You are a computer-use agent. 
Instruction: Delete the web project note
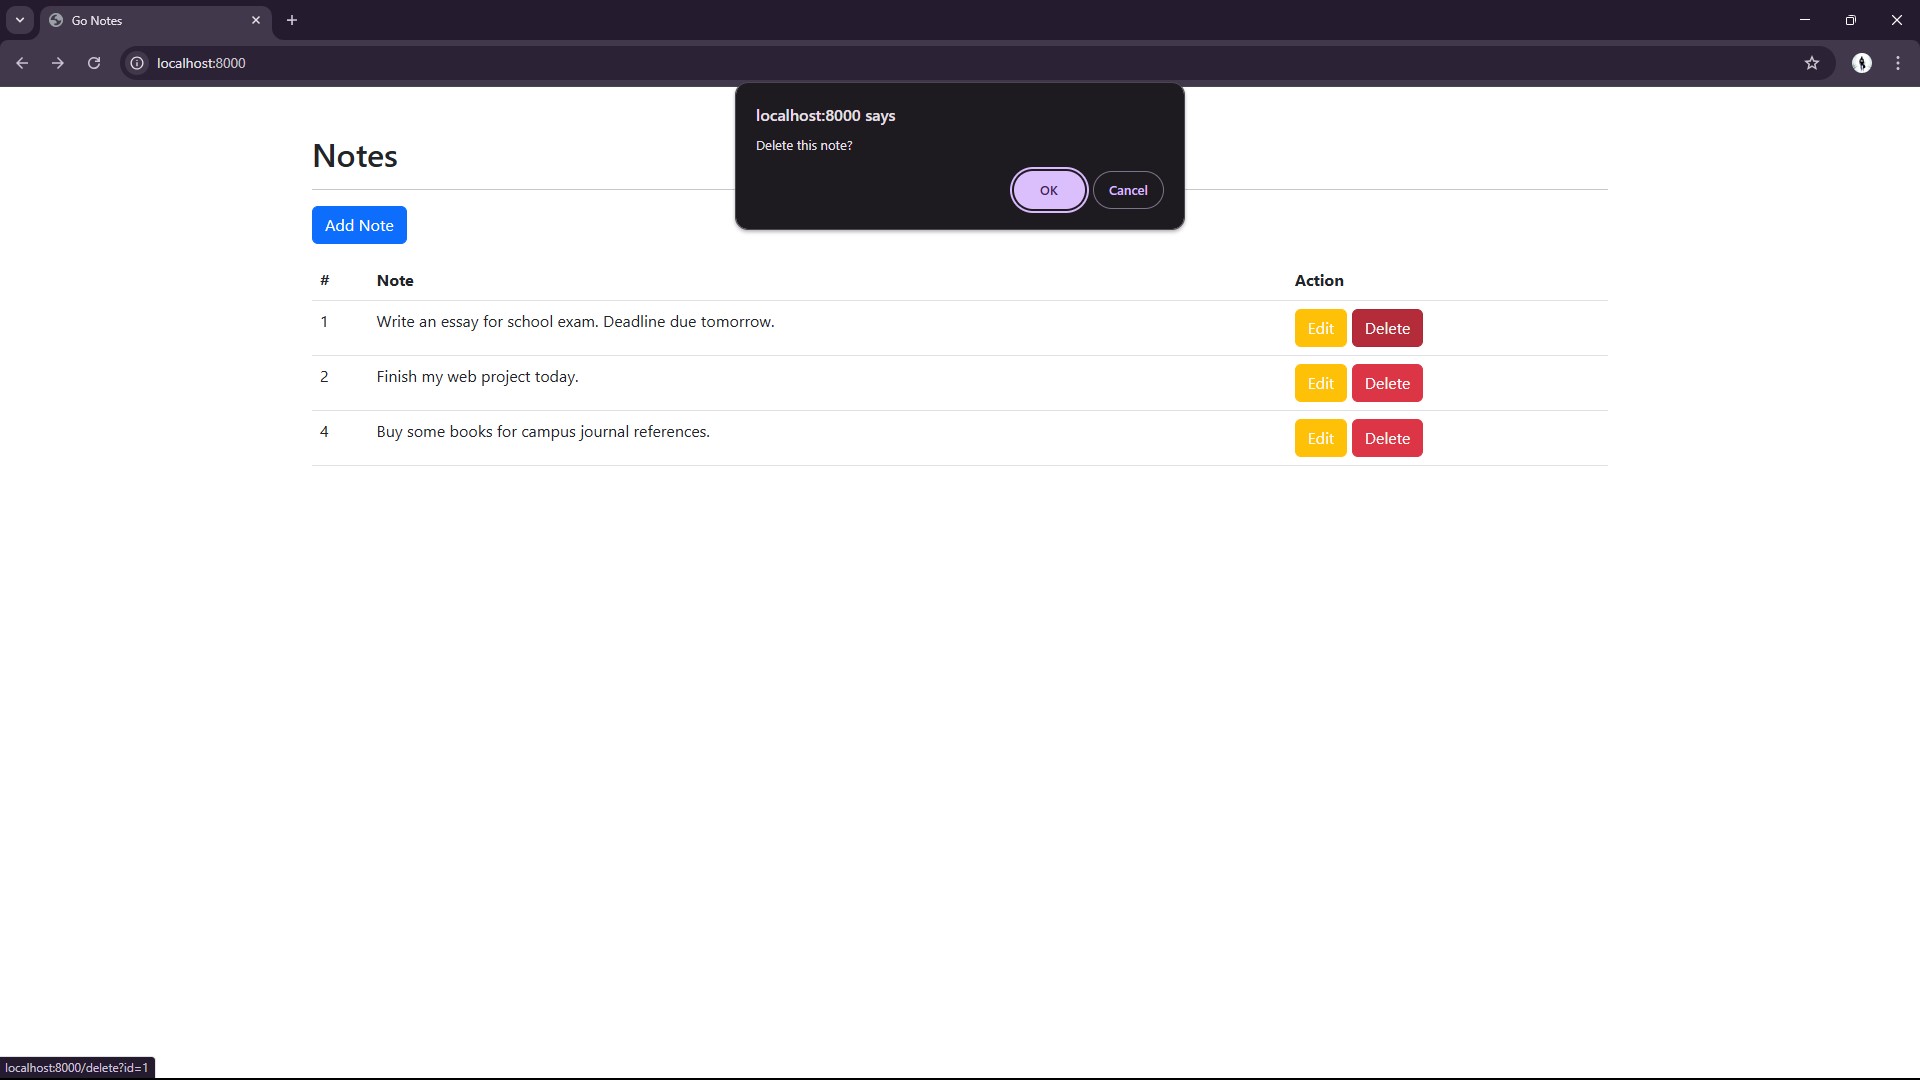tap(1387, 383)
